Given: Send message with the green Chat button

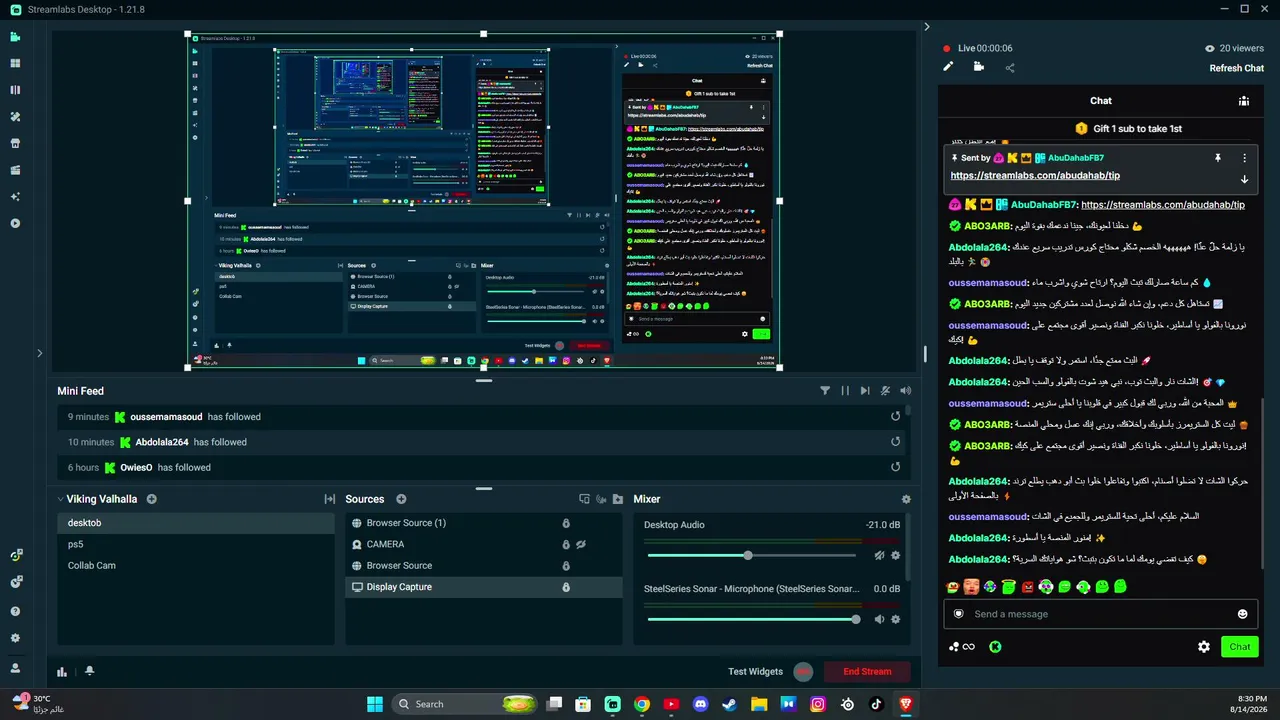Looking at the screenshot, I should point(1240,647).
